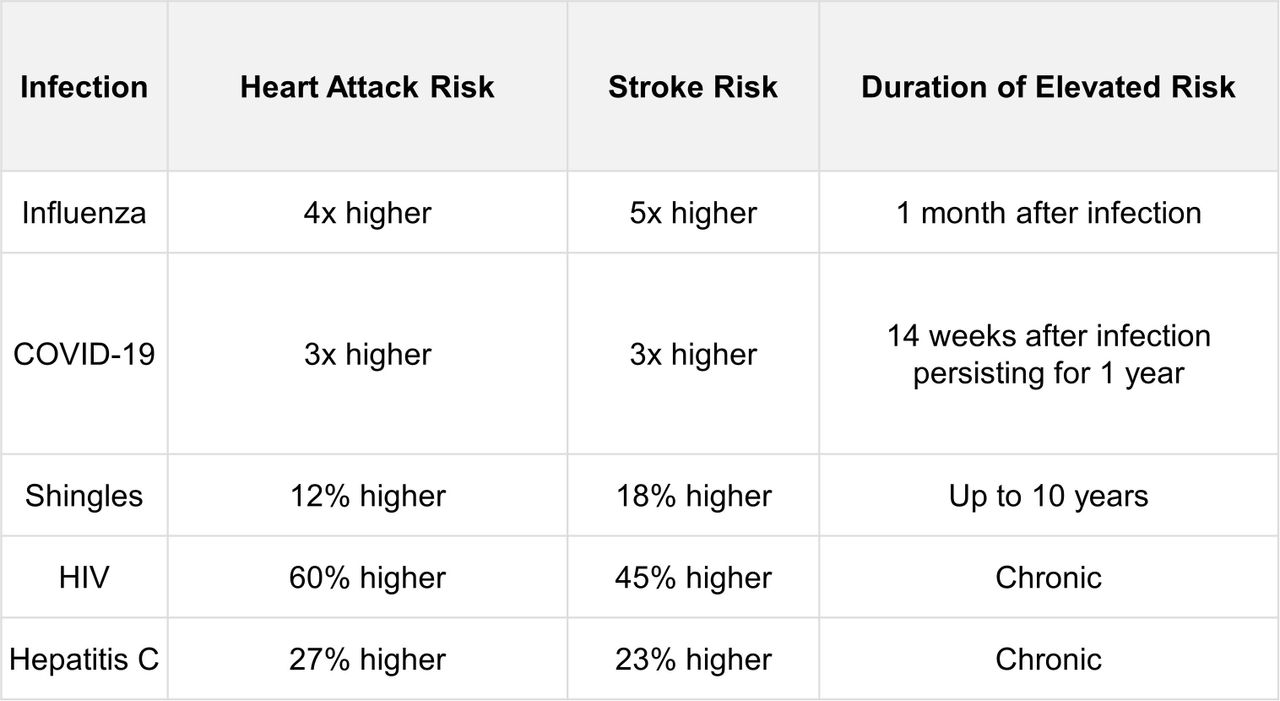This screenshot has height=701, width=1280.
Task: Click the 27% higher cell
Action: 367,660
